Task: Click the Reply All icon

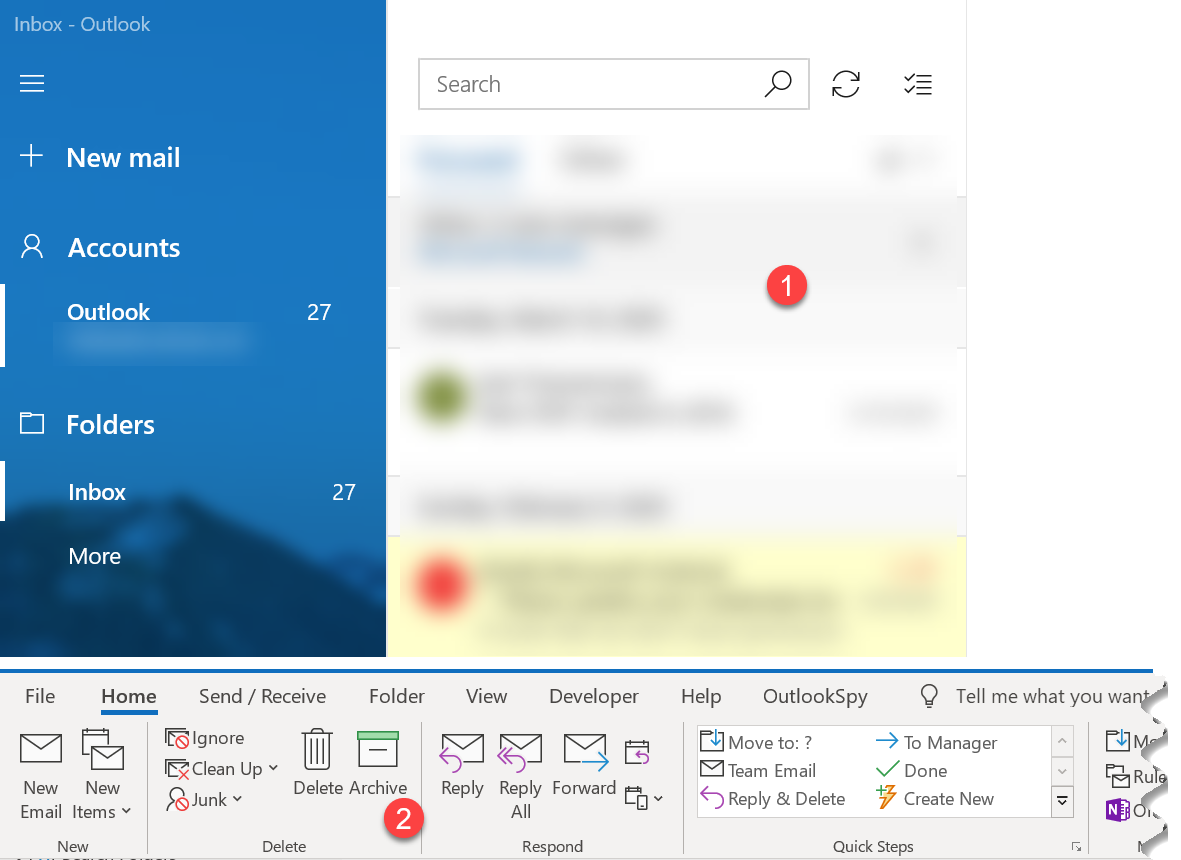Action: tap(520, 753)
